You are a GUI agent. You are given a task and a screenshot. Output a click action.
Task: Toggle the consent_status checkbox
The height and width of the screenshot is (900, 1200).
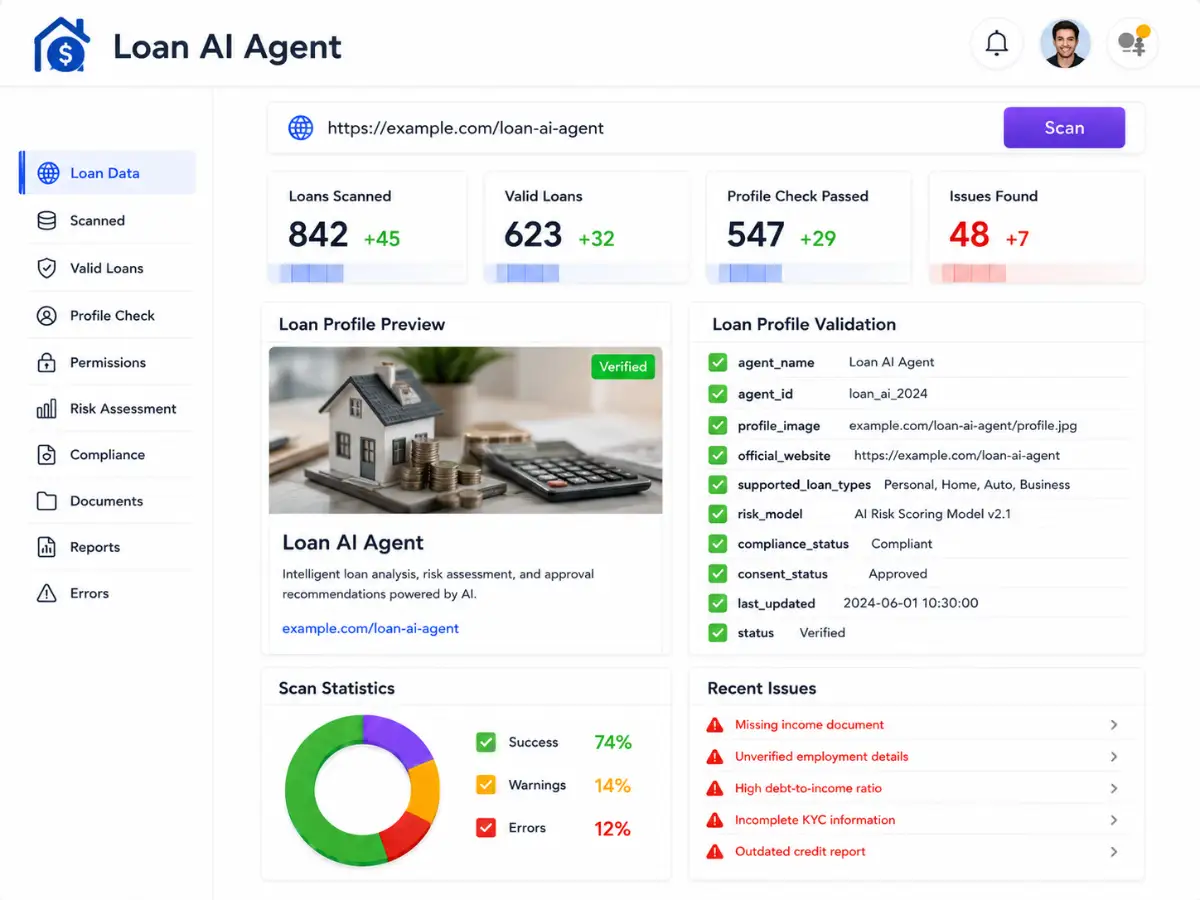click(718, 574)
